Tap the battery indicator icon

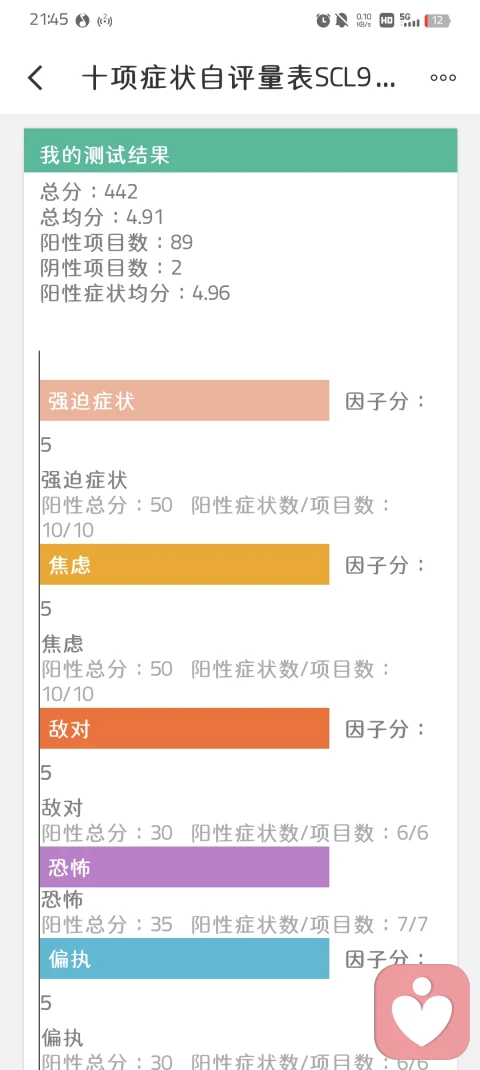(x=437, y=20)
